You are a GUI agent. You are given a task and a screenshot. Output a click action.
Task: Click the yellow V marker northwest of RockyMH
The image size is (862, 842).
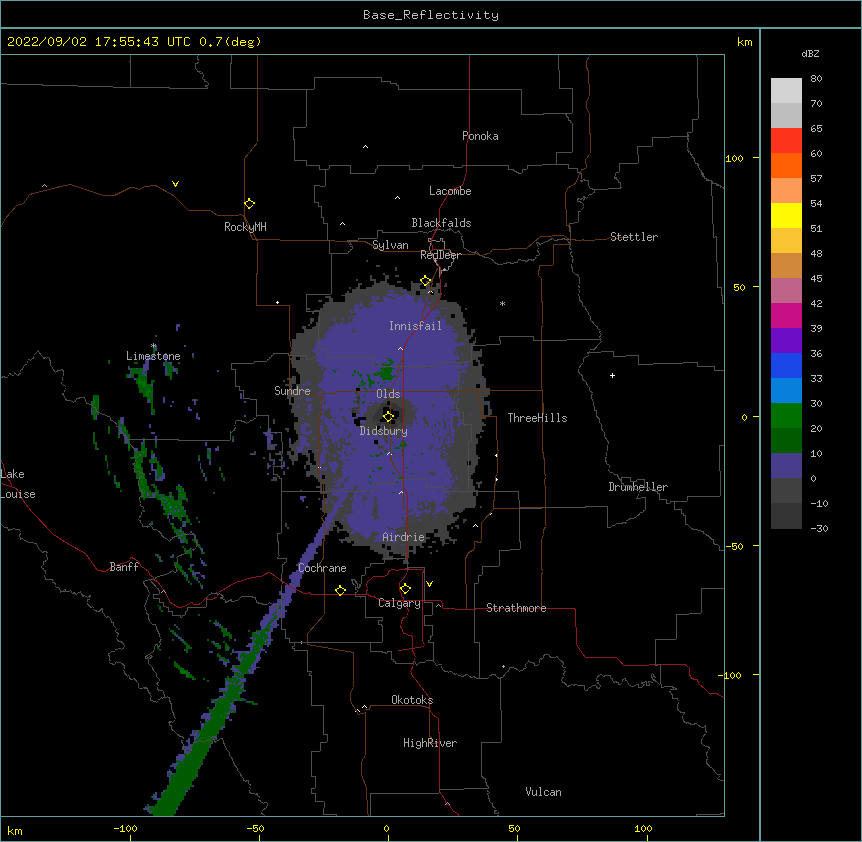pos(175,184)
